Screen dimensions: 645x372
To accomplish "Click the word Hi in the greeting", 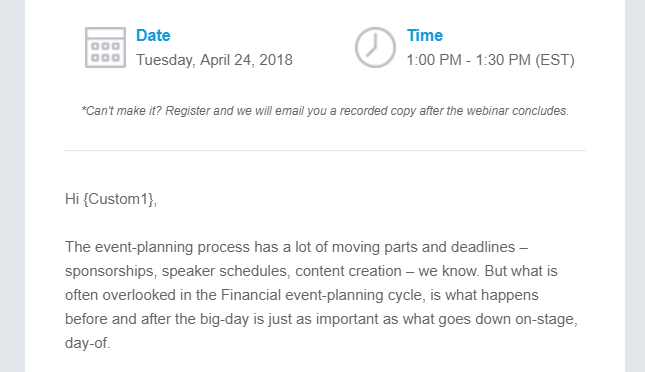I will [72, 199].
